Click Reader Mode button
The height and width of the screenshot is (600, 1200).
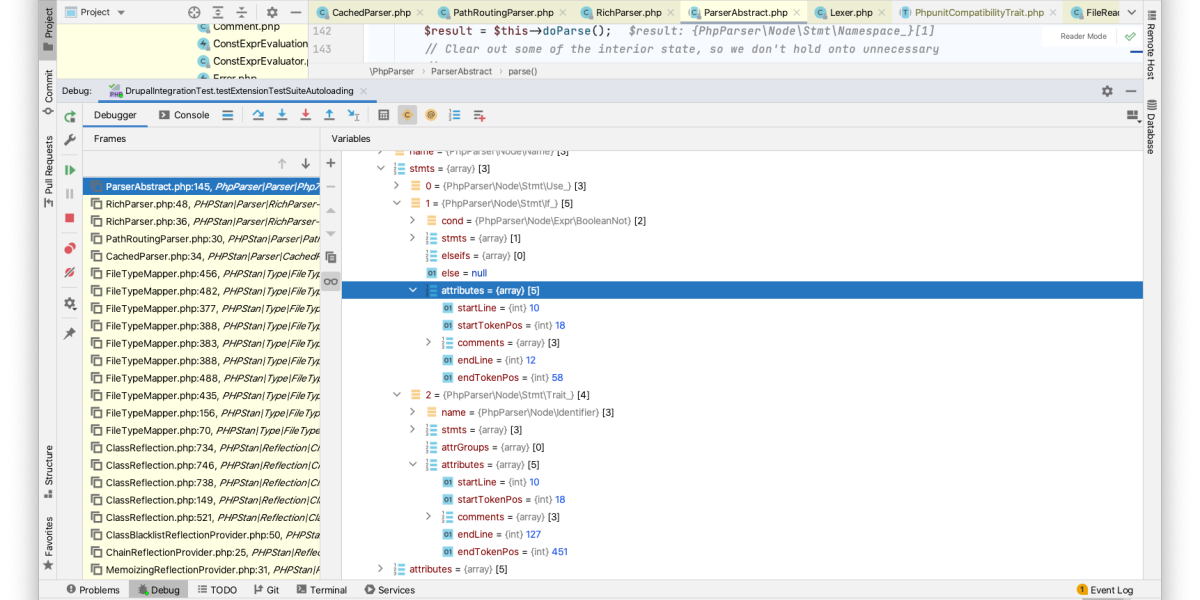[x=1083, y=36]
